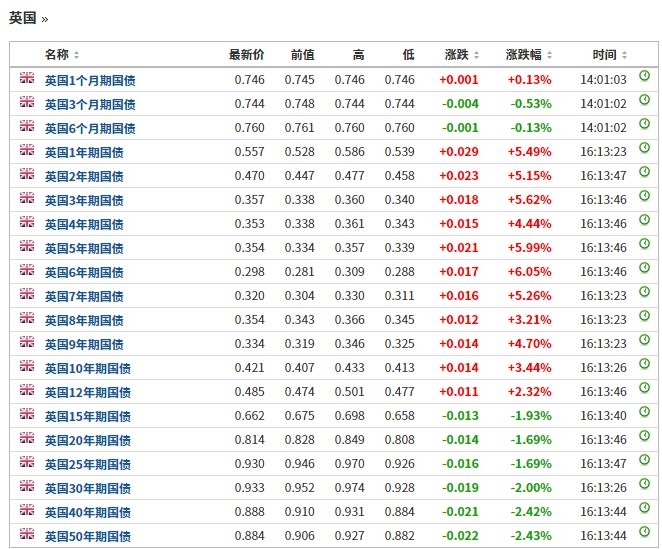
Task: Open 英国3个月期国债 bond page
Action: 90,104
